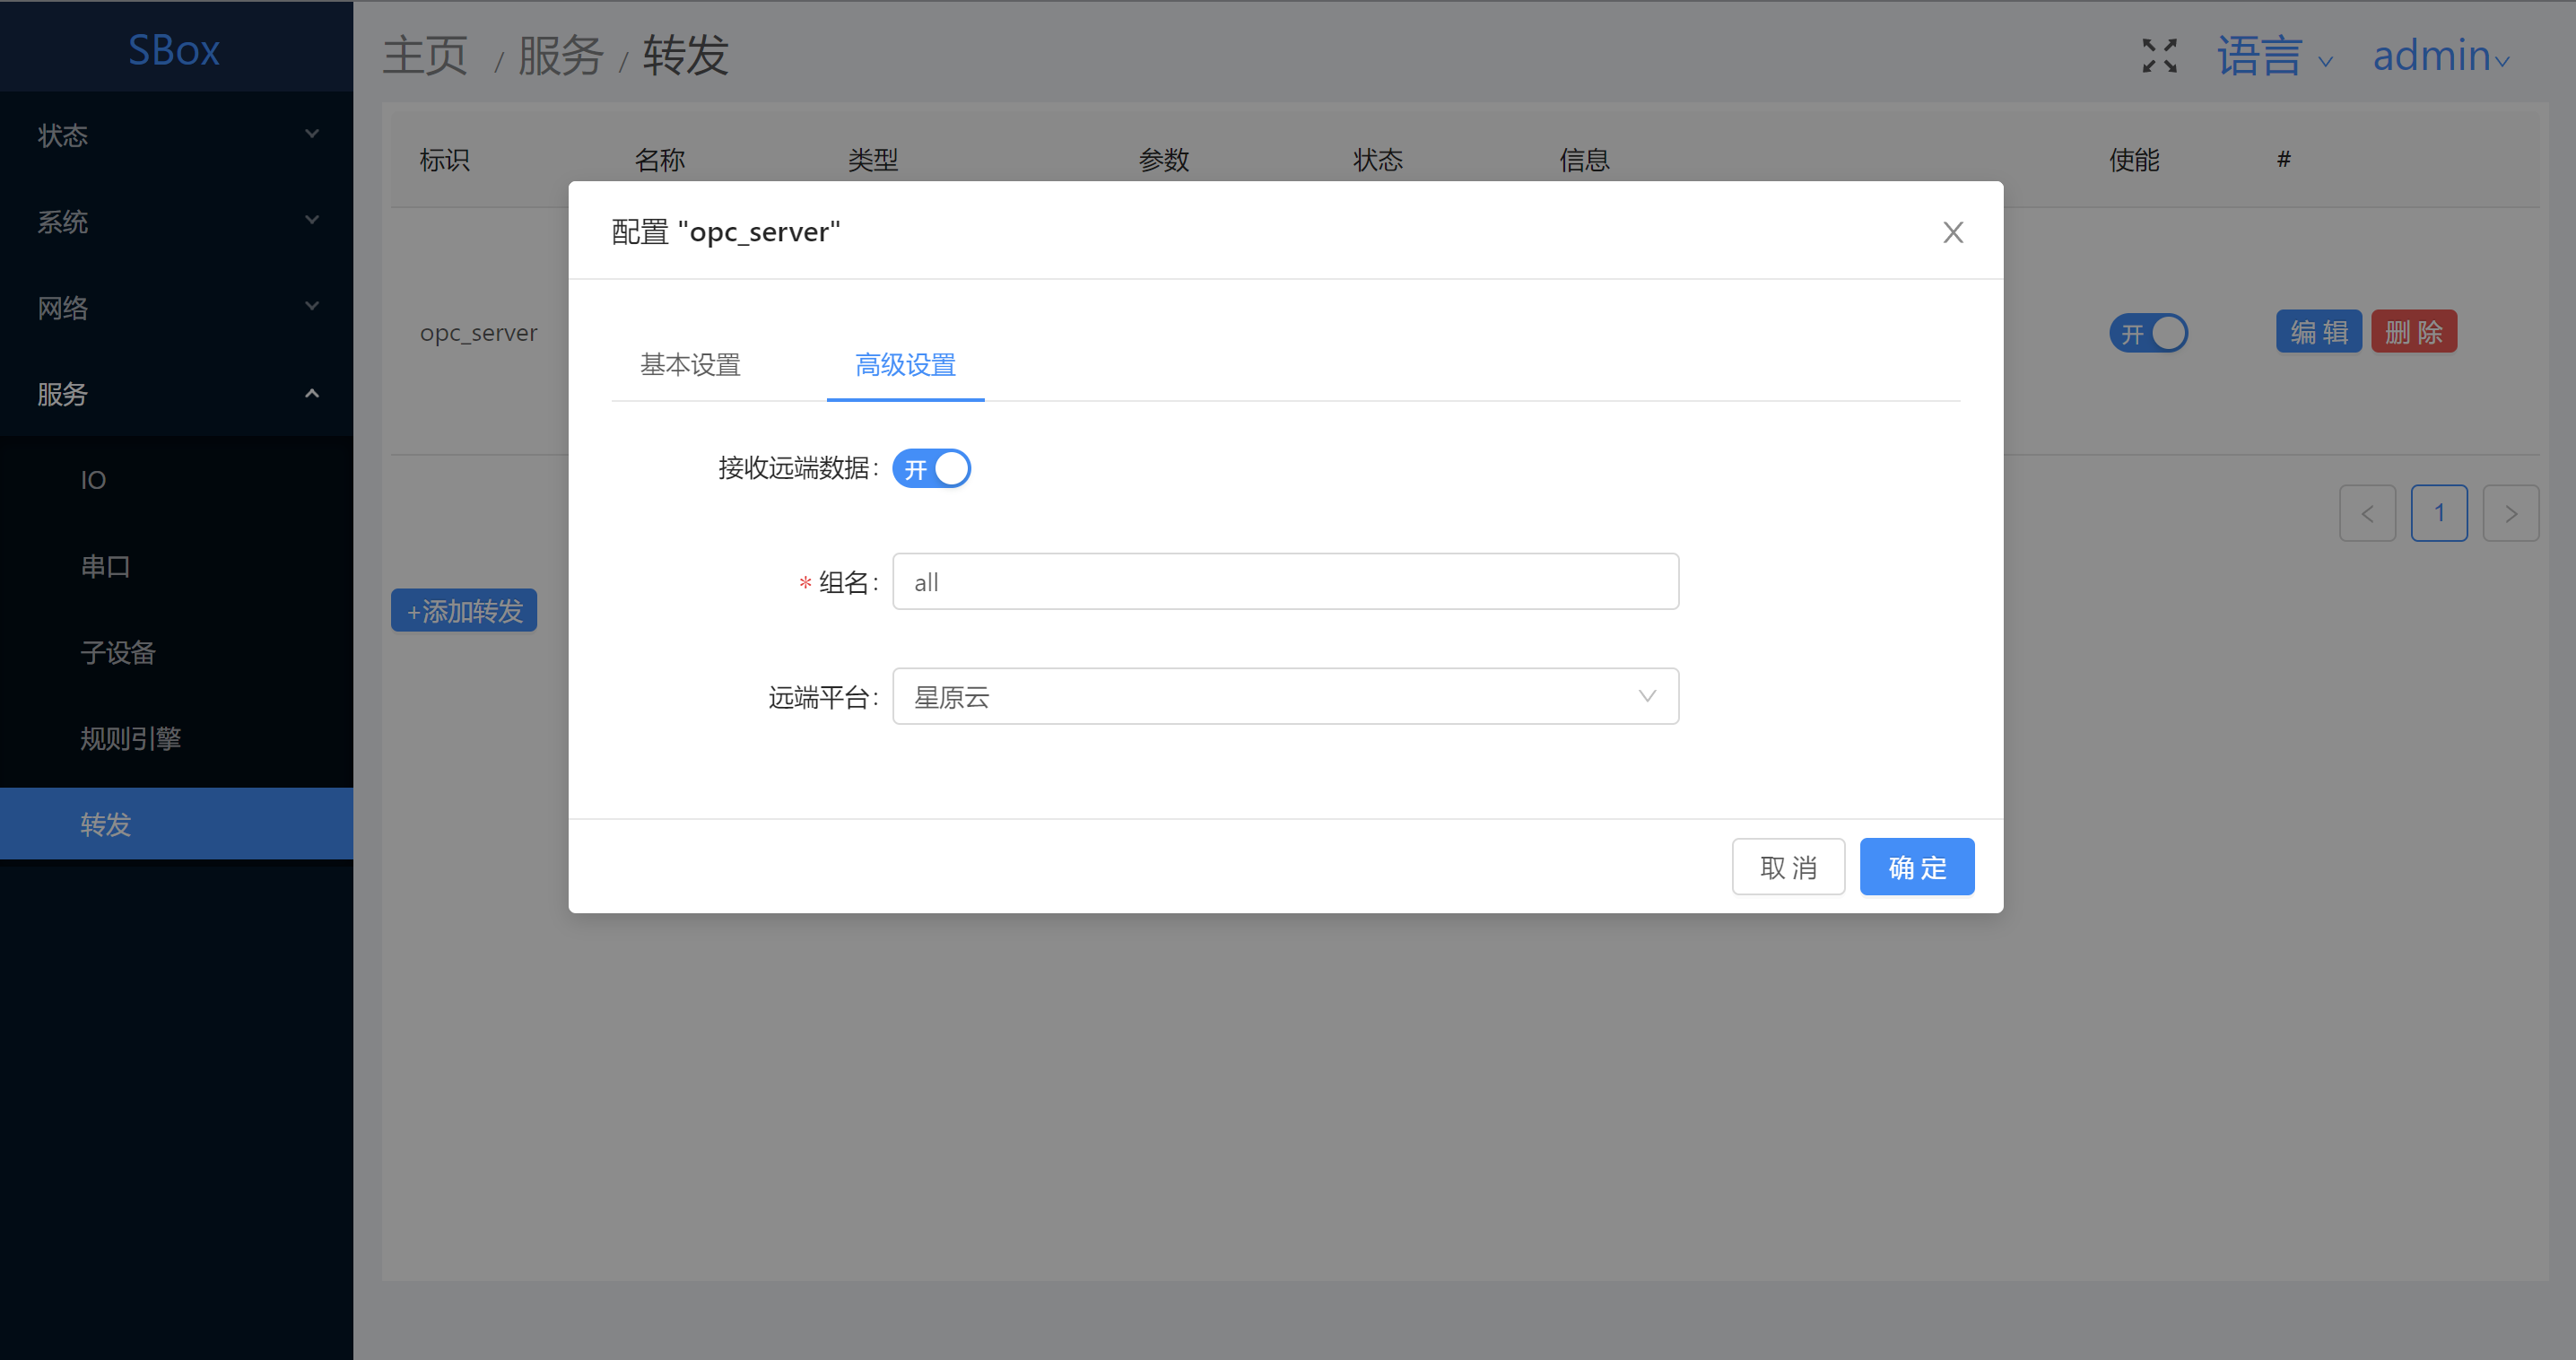Image resolution: width=2576 pixels, height=1360 pixels.
Task: Switch to the 基本设置 tab
Action: click(x=690, y=365)
